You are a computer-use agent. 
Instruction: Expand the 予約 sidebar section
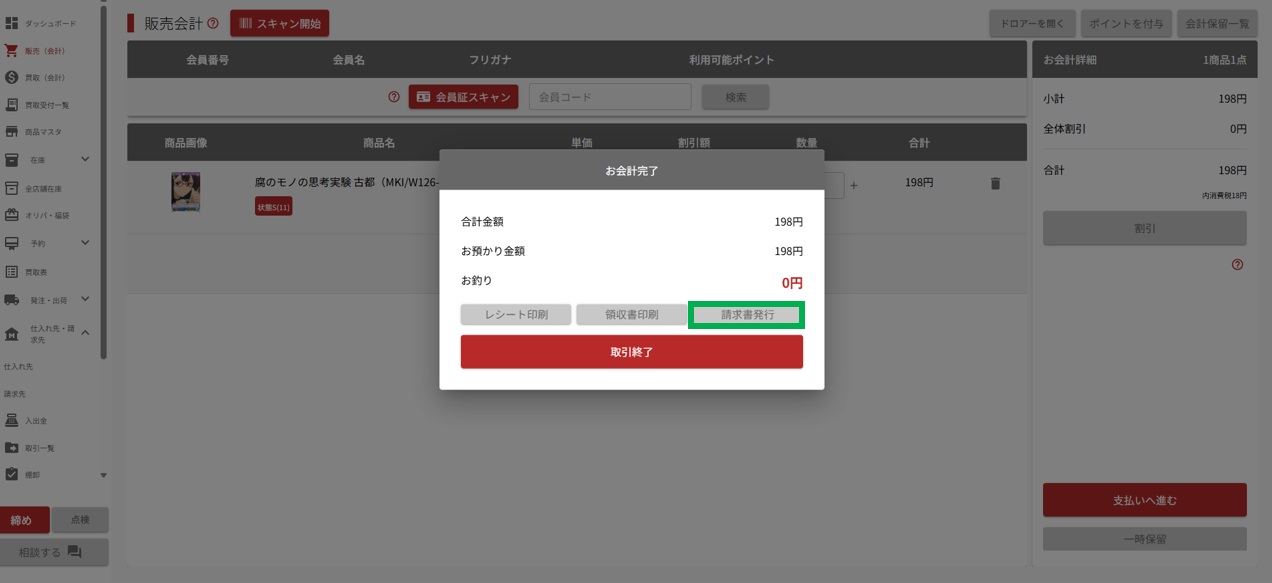coord(85,243)
